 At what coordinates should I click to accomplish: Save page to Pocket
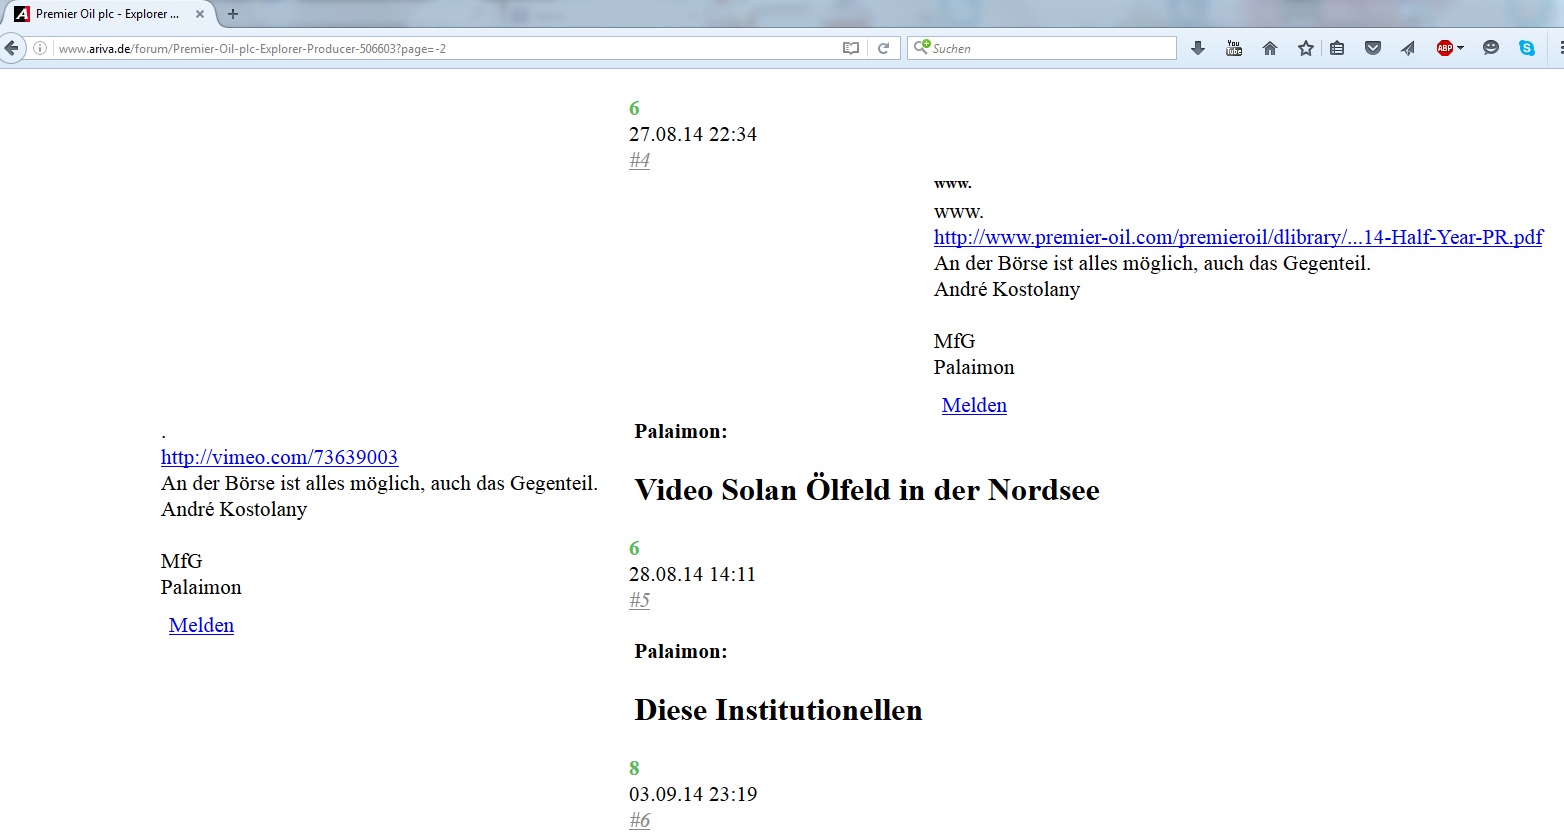[x=1373, y=48]
